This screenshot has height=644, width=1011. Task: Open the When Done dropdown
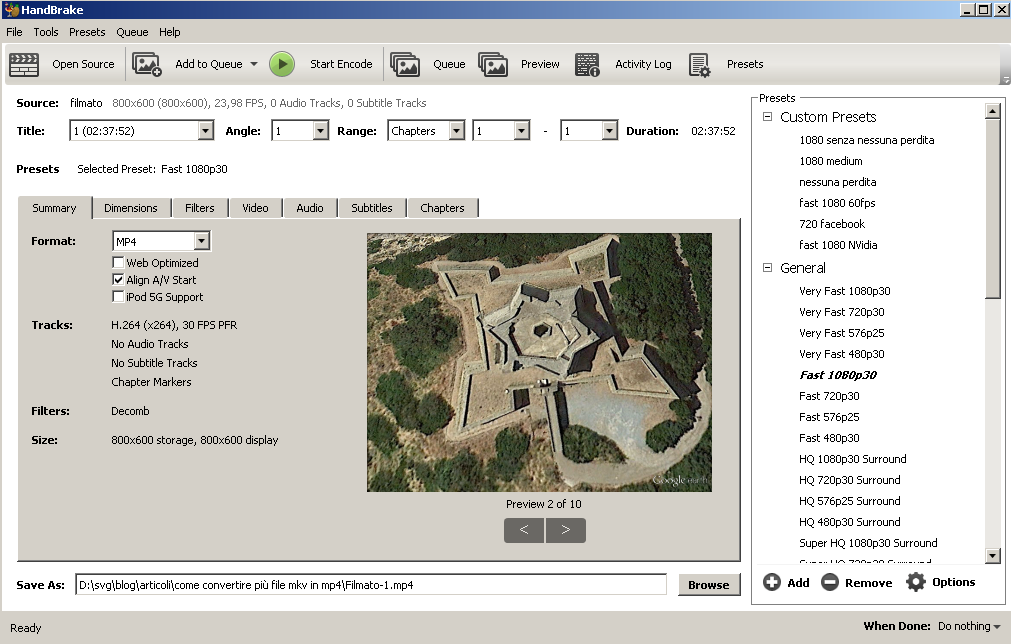point(969,626)
